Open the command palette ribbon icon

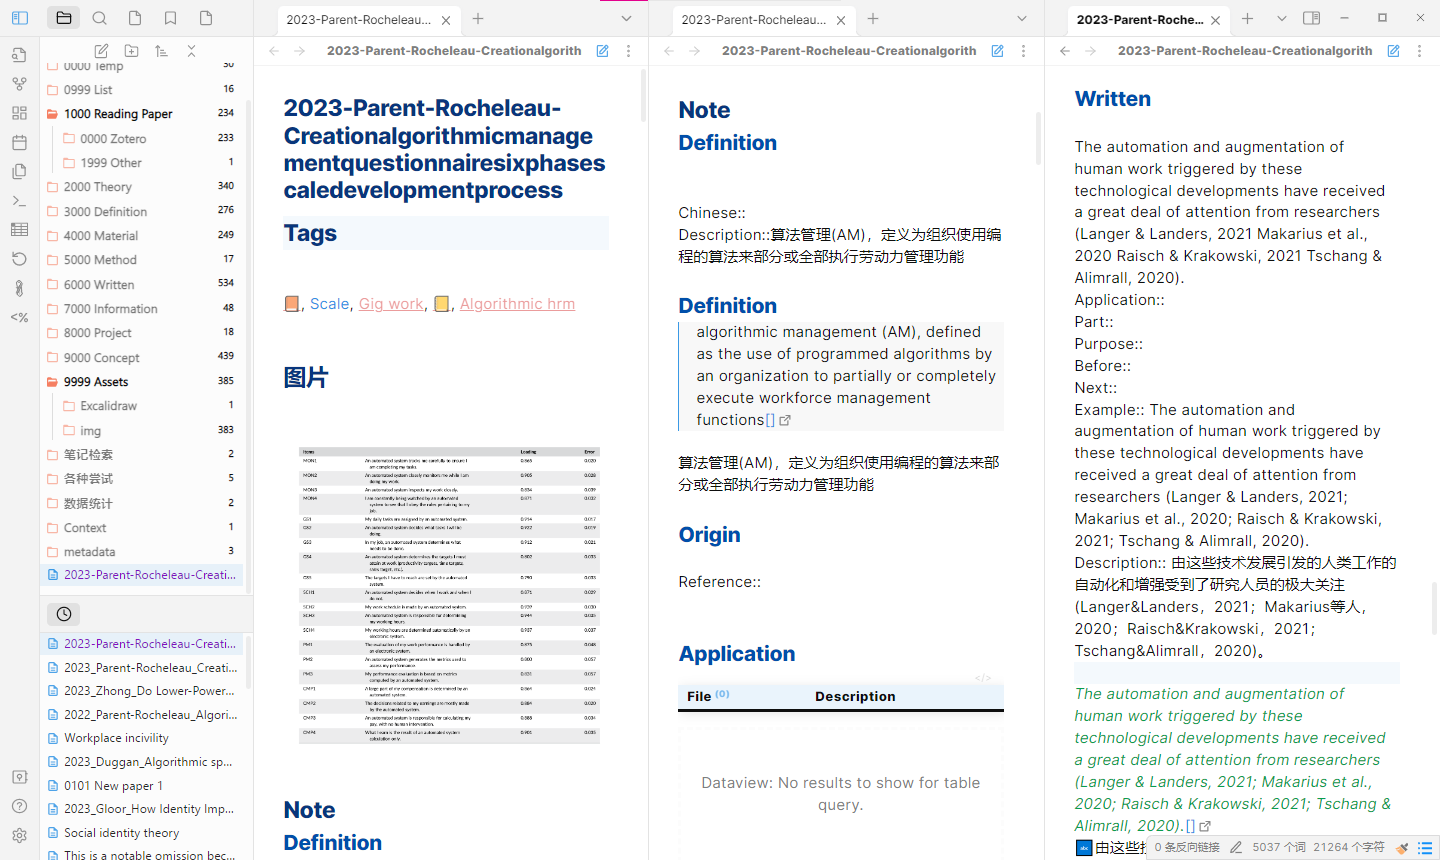[19, 200]
